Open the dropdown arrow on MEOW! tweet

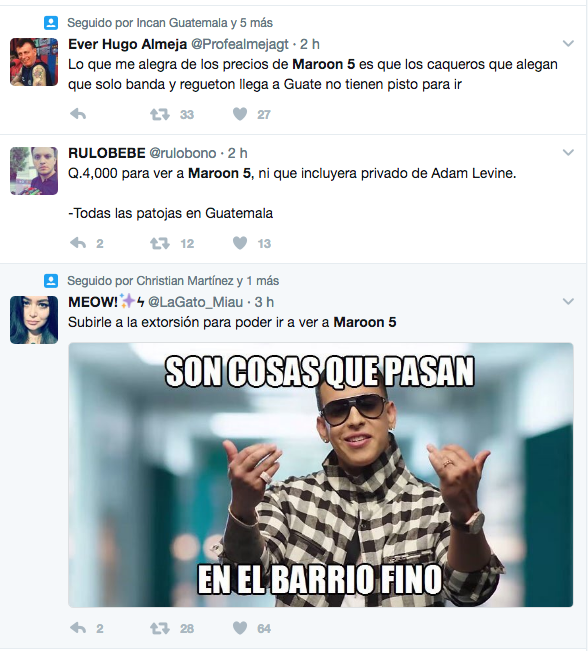pos(568,301)
